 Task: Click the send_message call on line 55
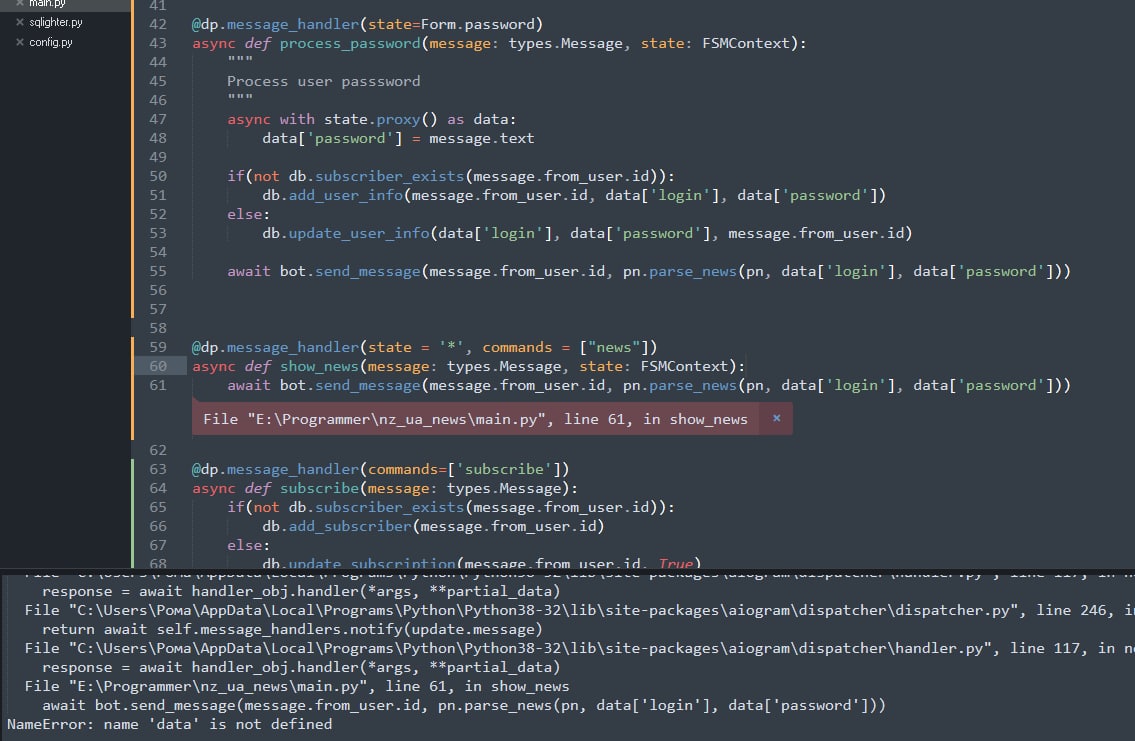coord(649,271)
